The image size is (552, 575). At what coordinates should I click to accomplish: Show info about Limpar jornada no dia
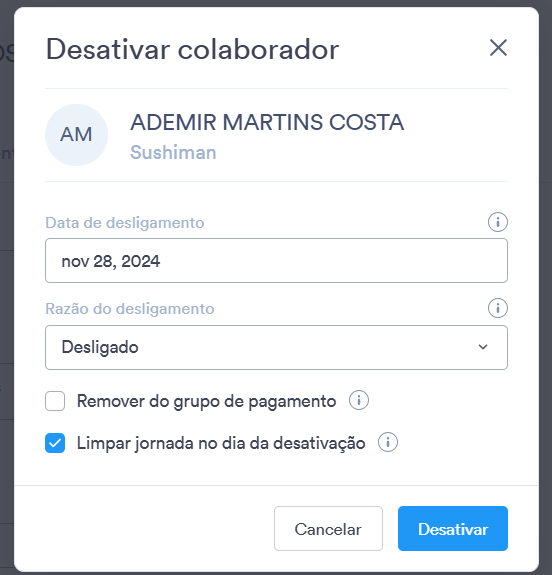[x=388, y=442]
